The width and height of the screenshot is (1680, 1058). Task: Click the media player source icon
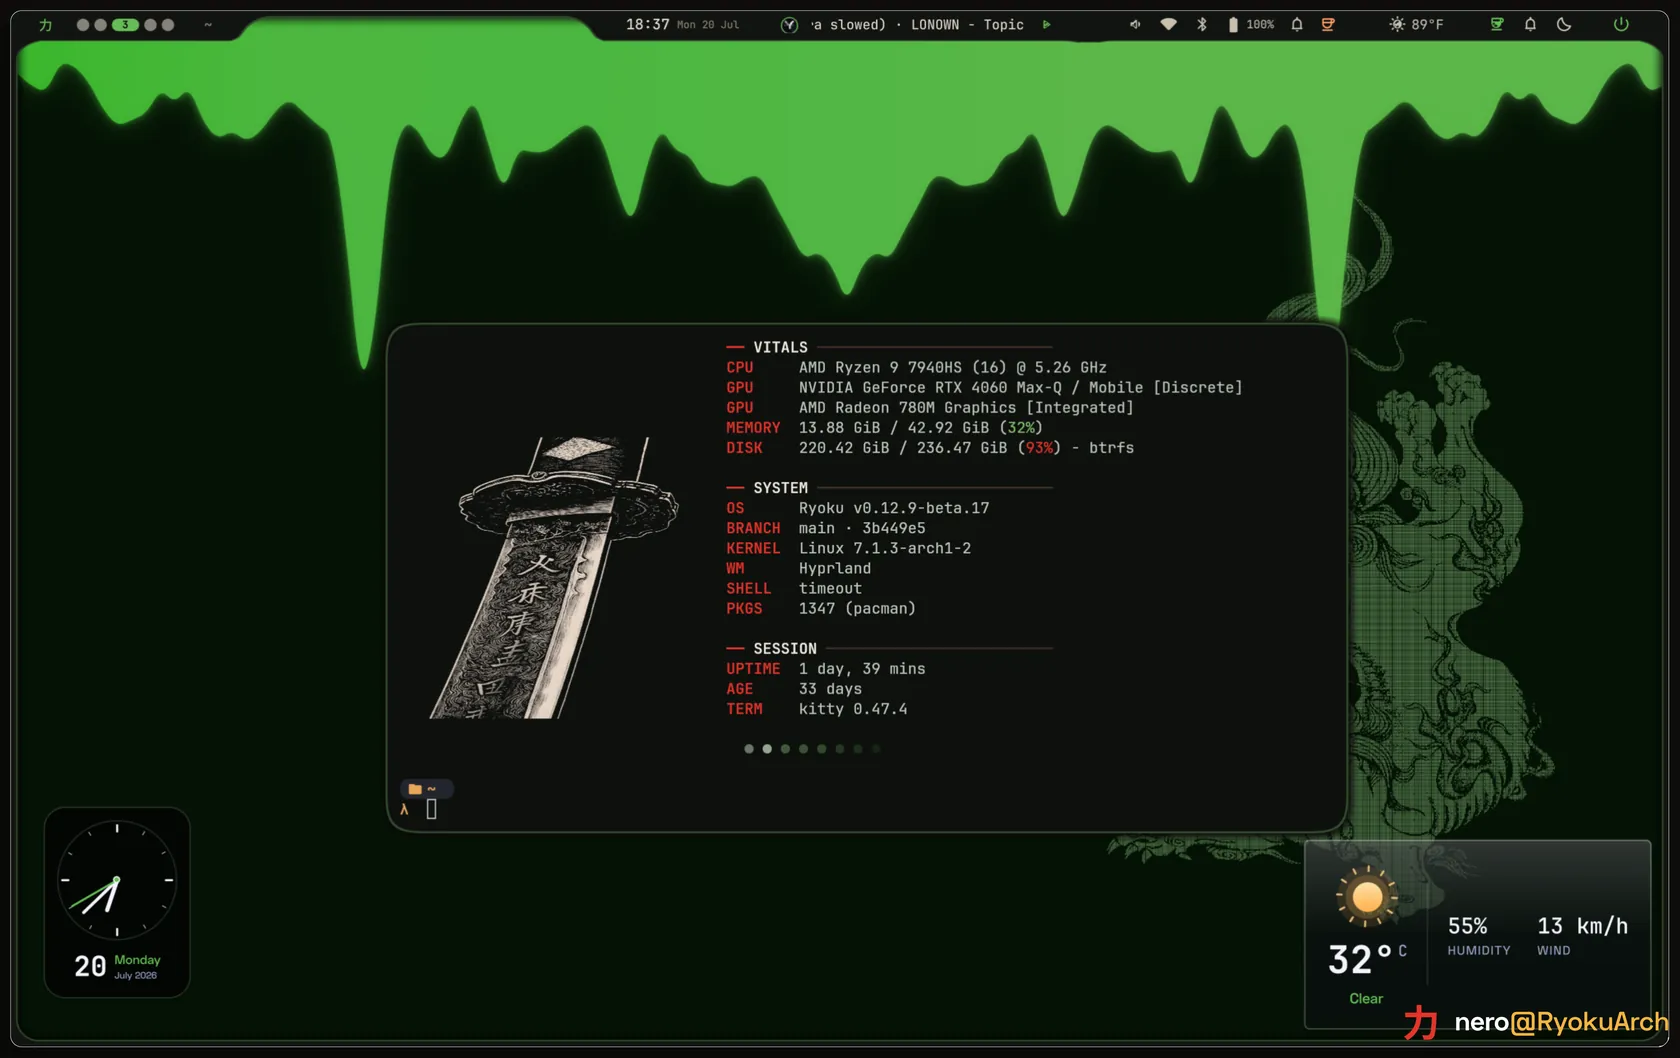tap(789, 25)
